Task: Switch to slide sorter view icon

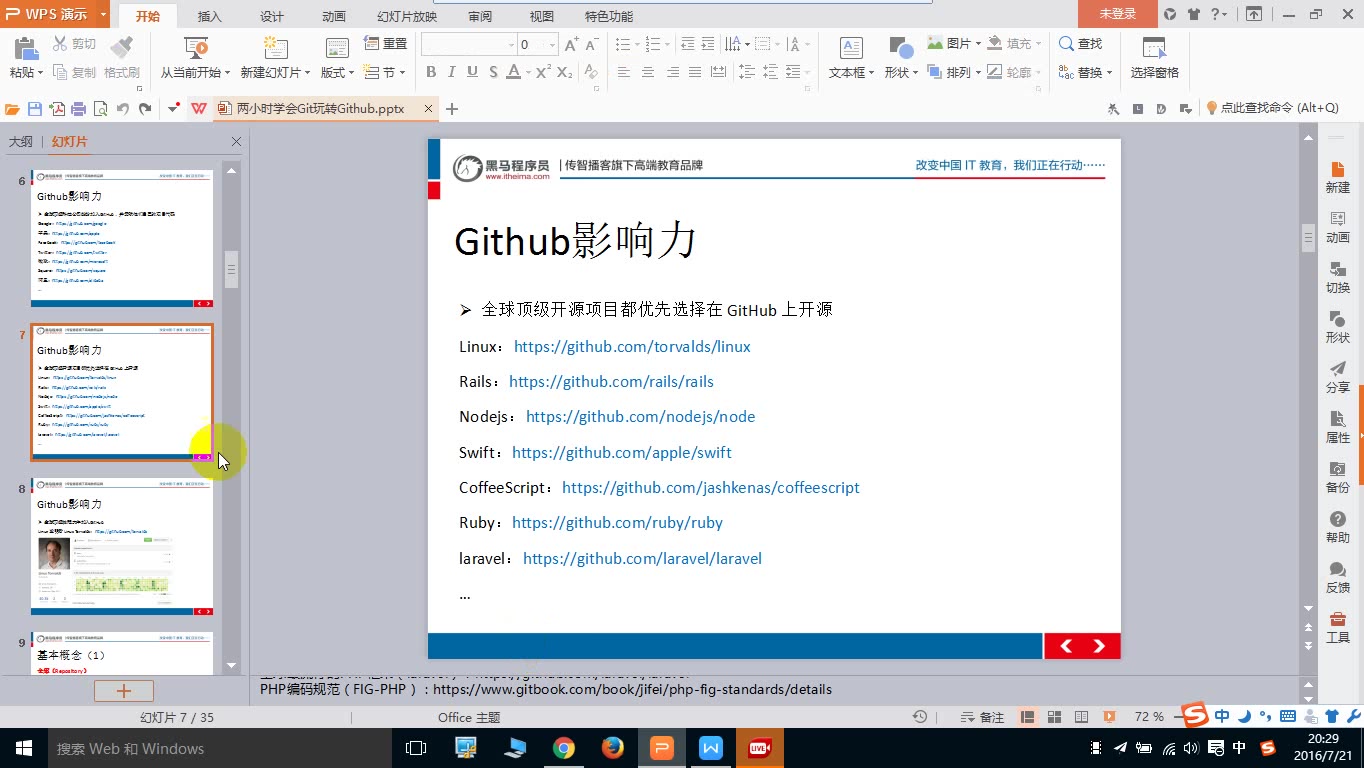Action: click(1054, 717)
